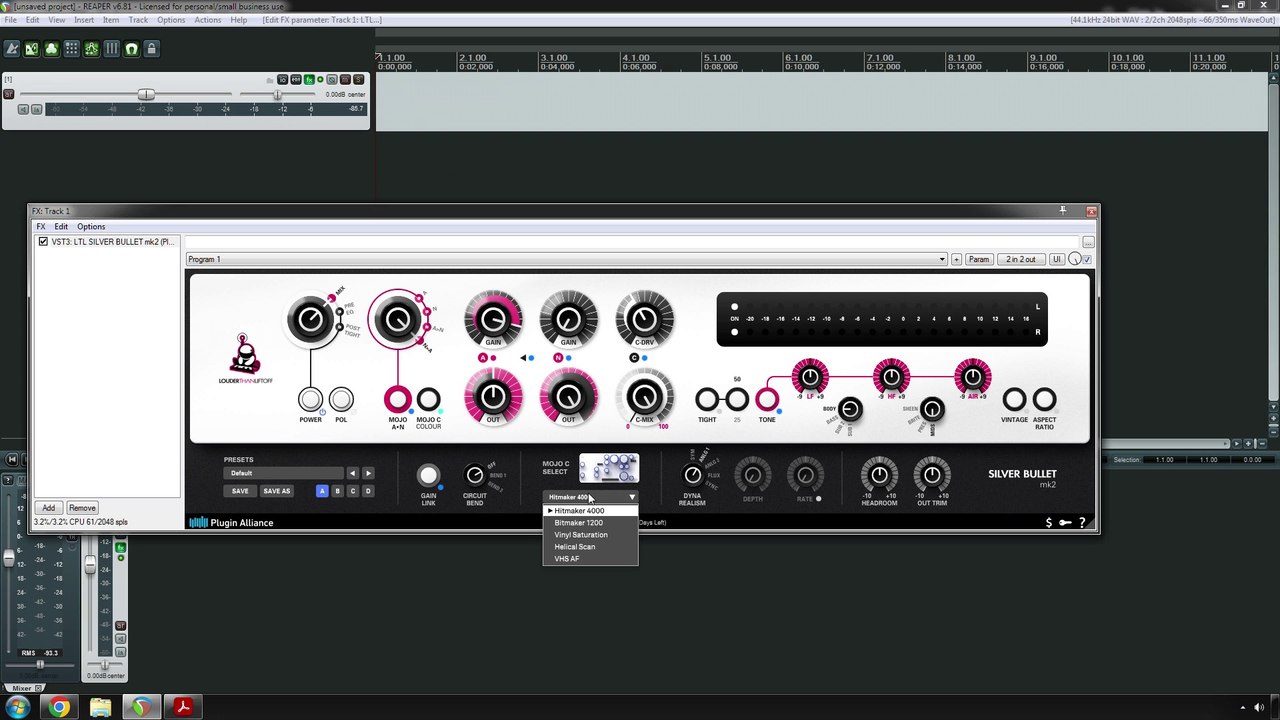Choose VHS AF option
The height and width of the screenshot is (720, 1280).
590,559
